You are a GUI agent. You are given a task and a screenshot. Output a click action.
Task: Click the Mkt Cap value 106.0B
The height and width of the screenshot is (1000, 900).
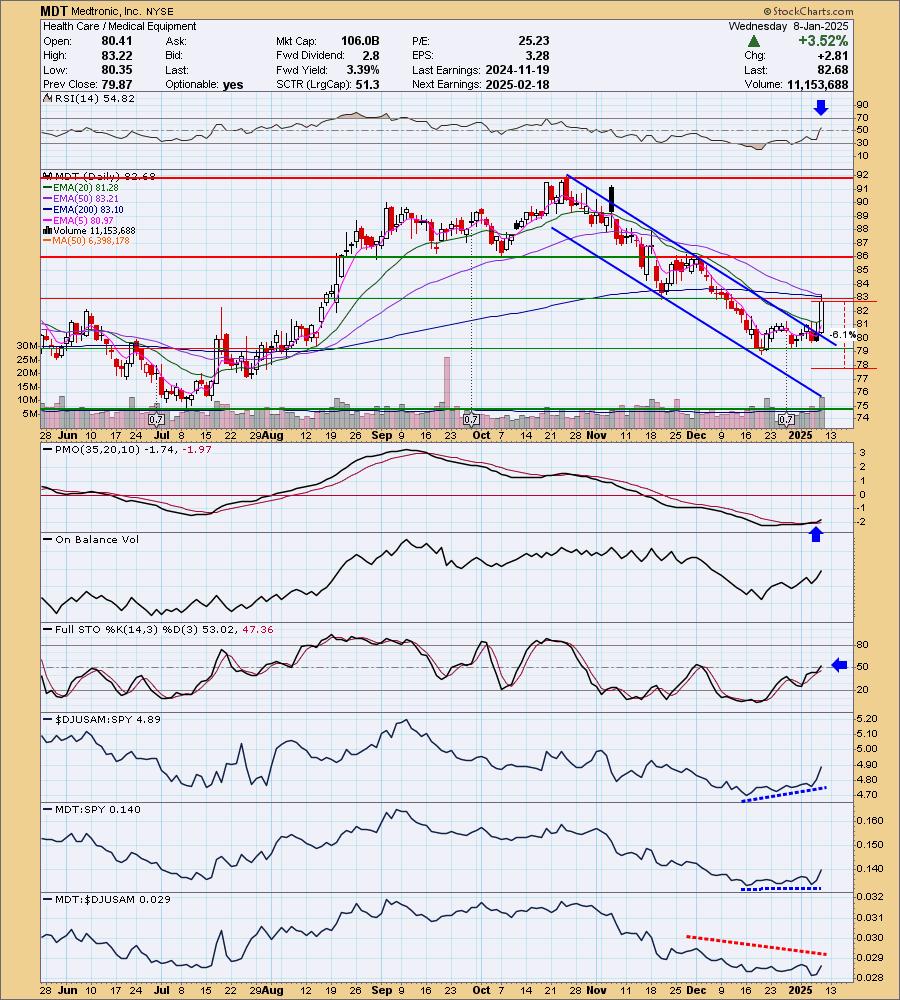point(359,41)
